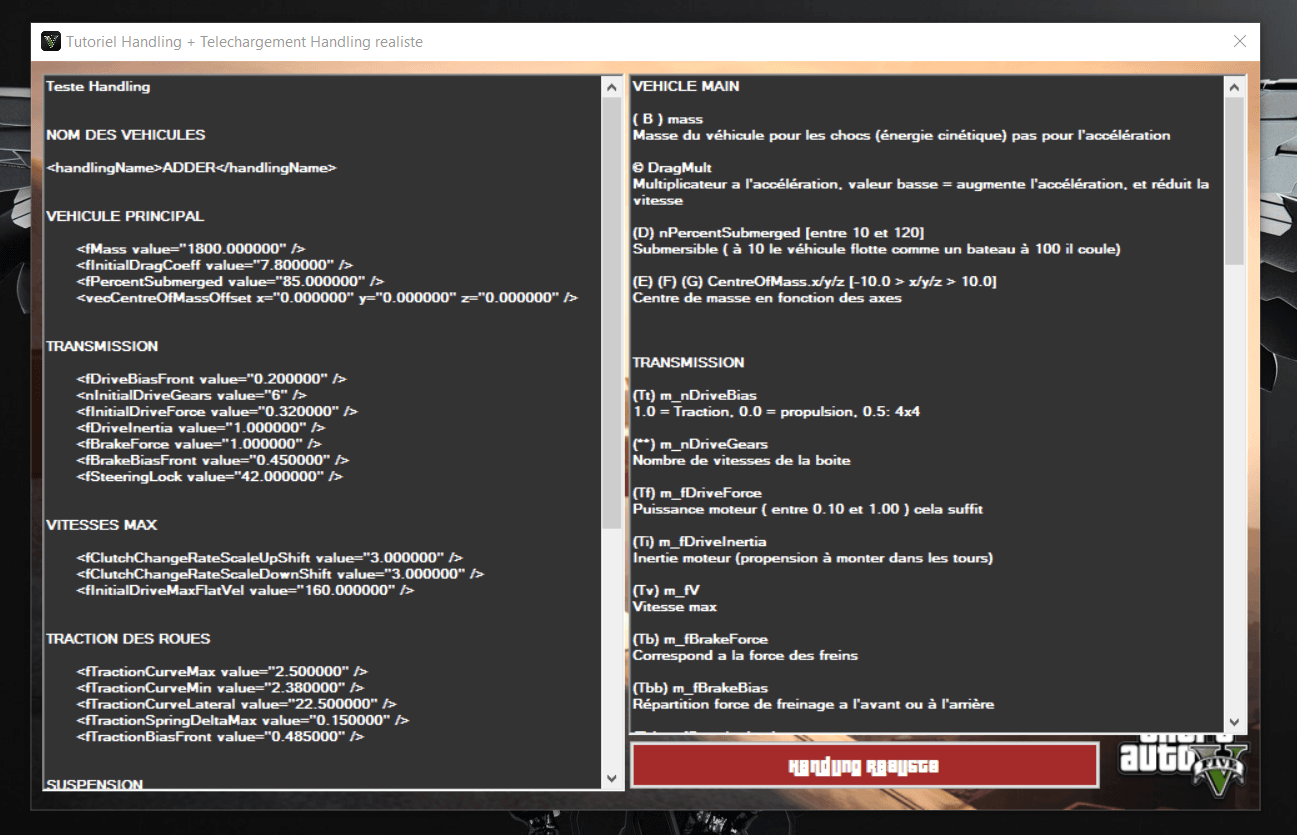Click the left pane's scroll down arrow
Screen dimensions: 1297x835
point(612,777)
